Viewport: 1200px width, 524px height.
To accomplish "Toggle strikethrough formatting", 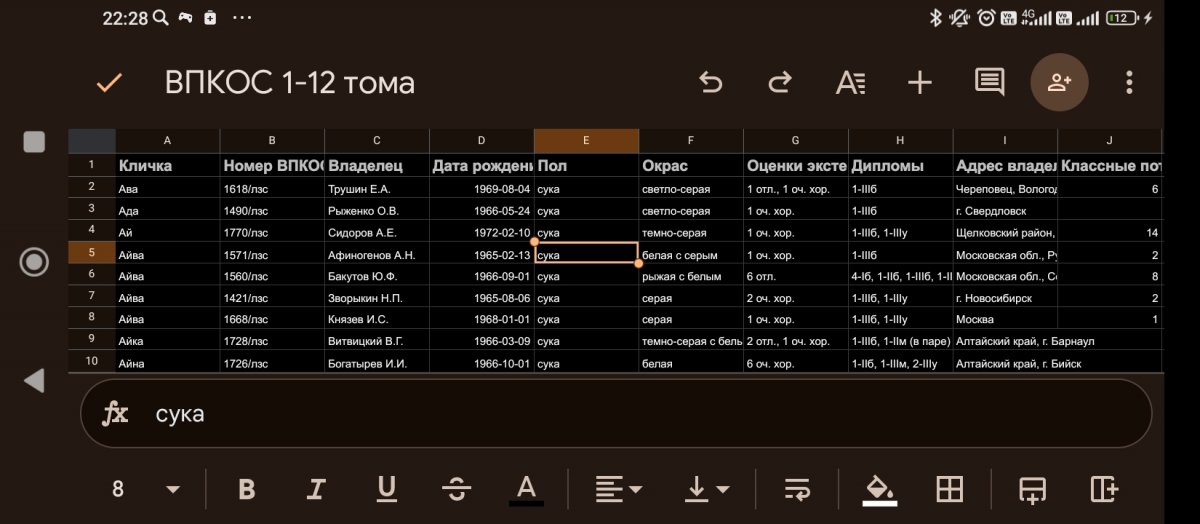I will point(456,489).
